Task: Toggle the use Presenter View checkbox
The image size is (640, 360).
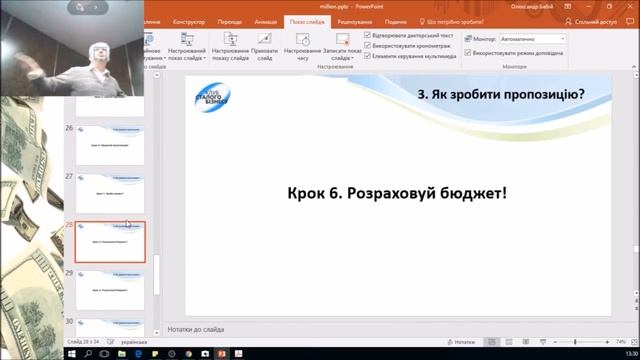Action: tap(468, 53)
